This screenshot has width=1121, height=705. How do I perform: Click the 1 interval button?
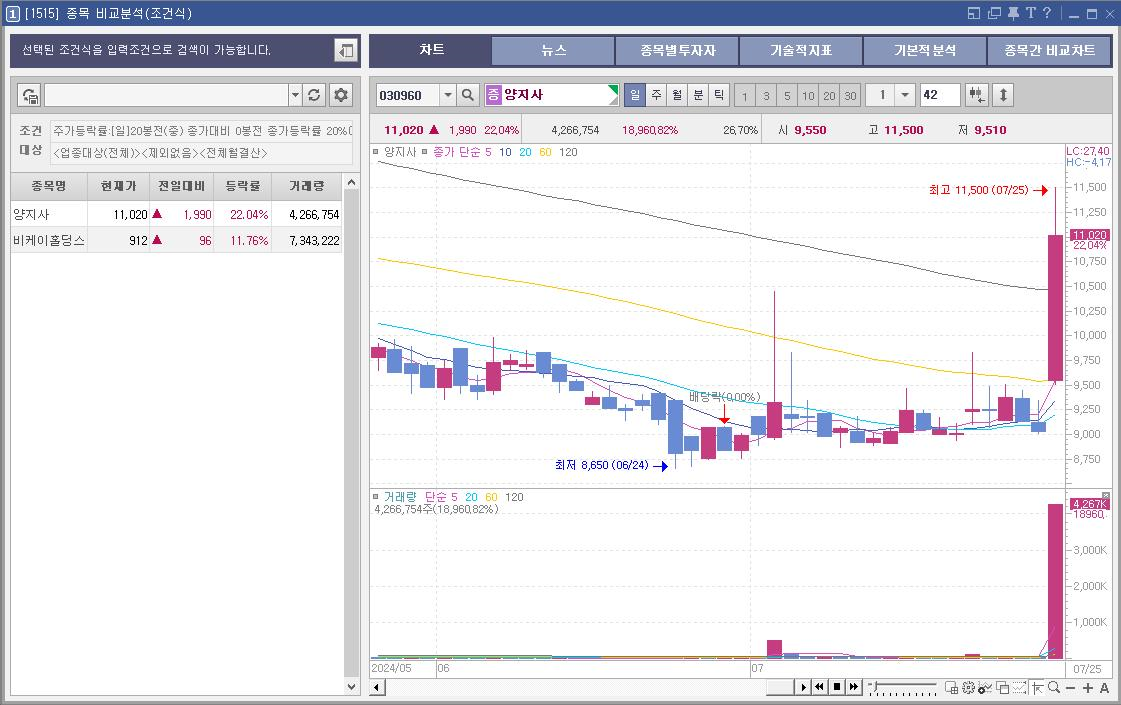(x=745, y=95)
